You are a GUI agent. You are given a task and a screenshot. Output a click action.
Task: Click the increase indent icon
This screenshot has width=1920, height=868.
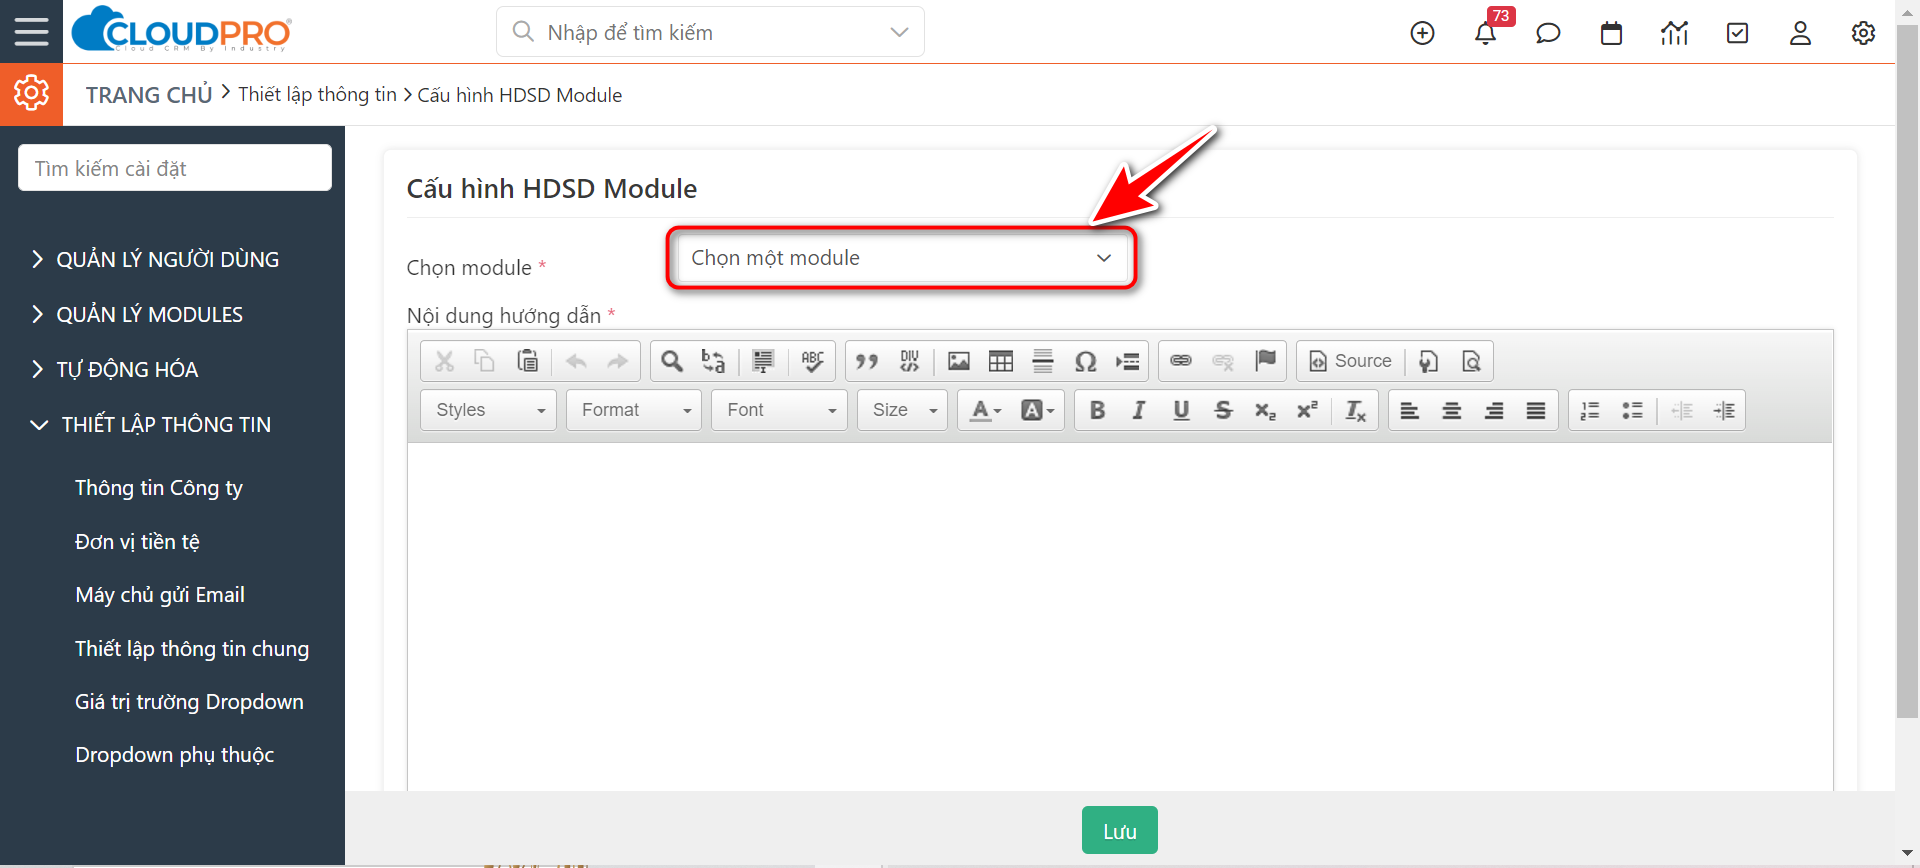pos(1724,410)
